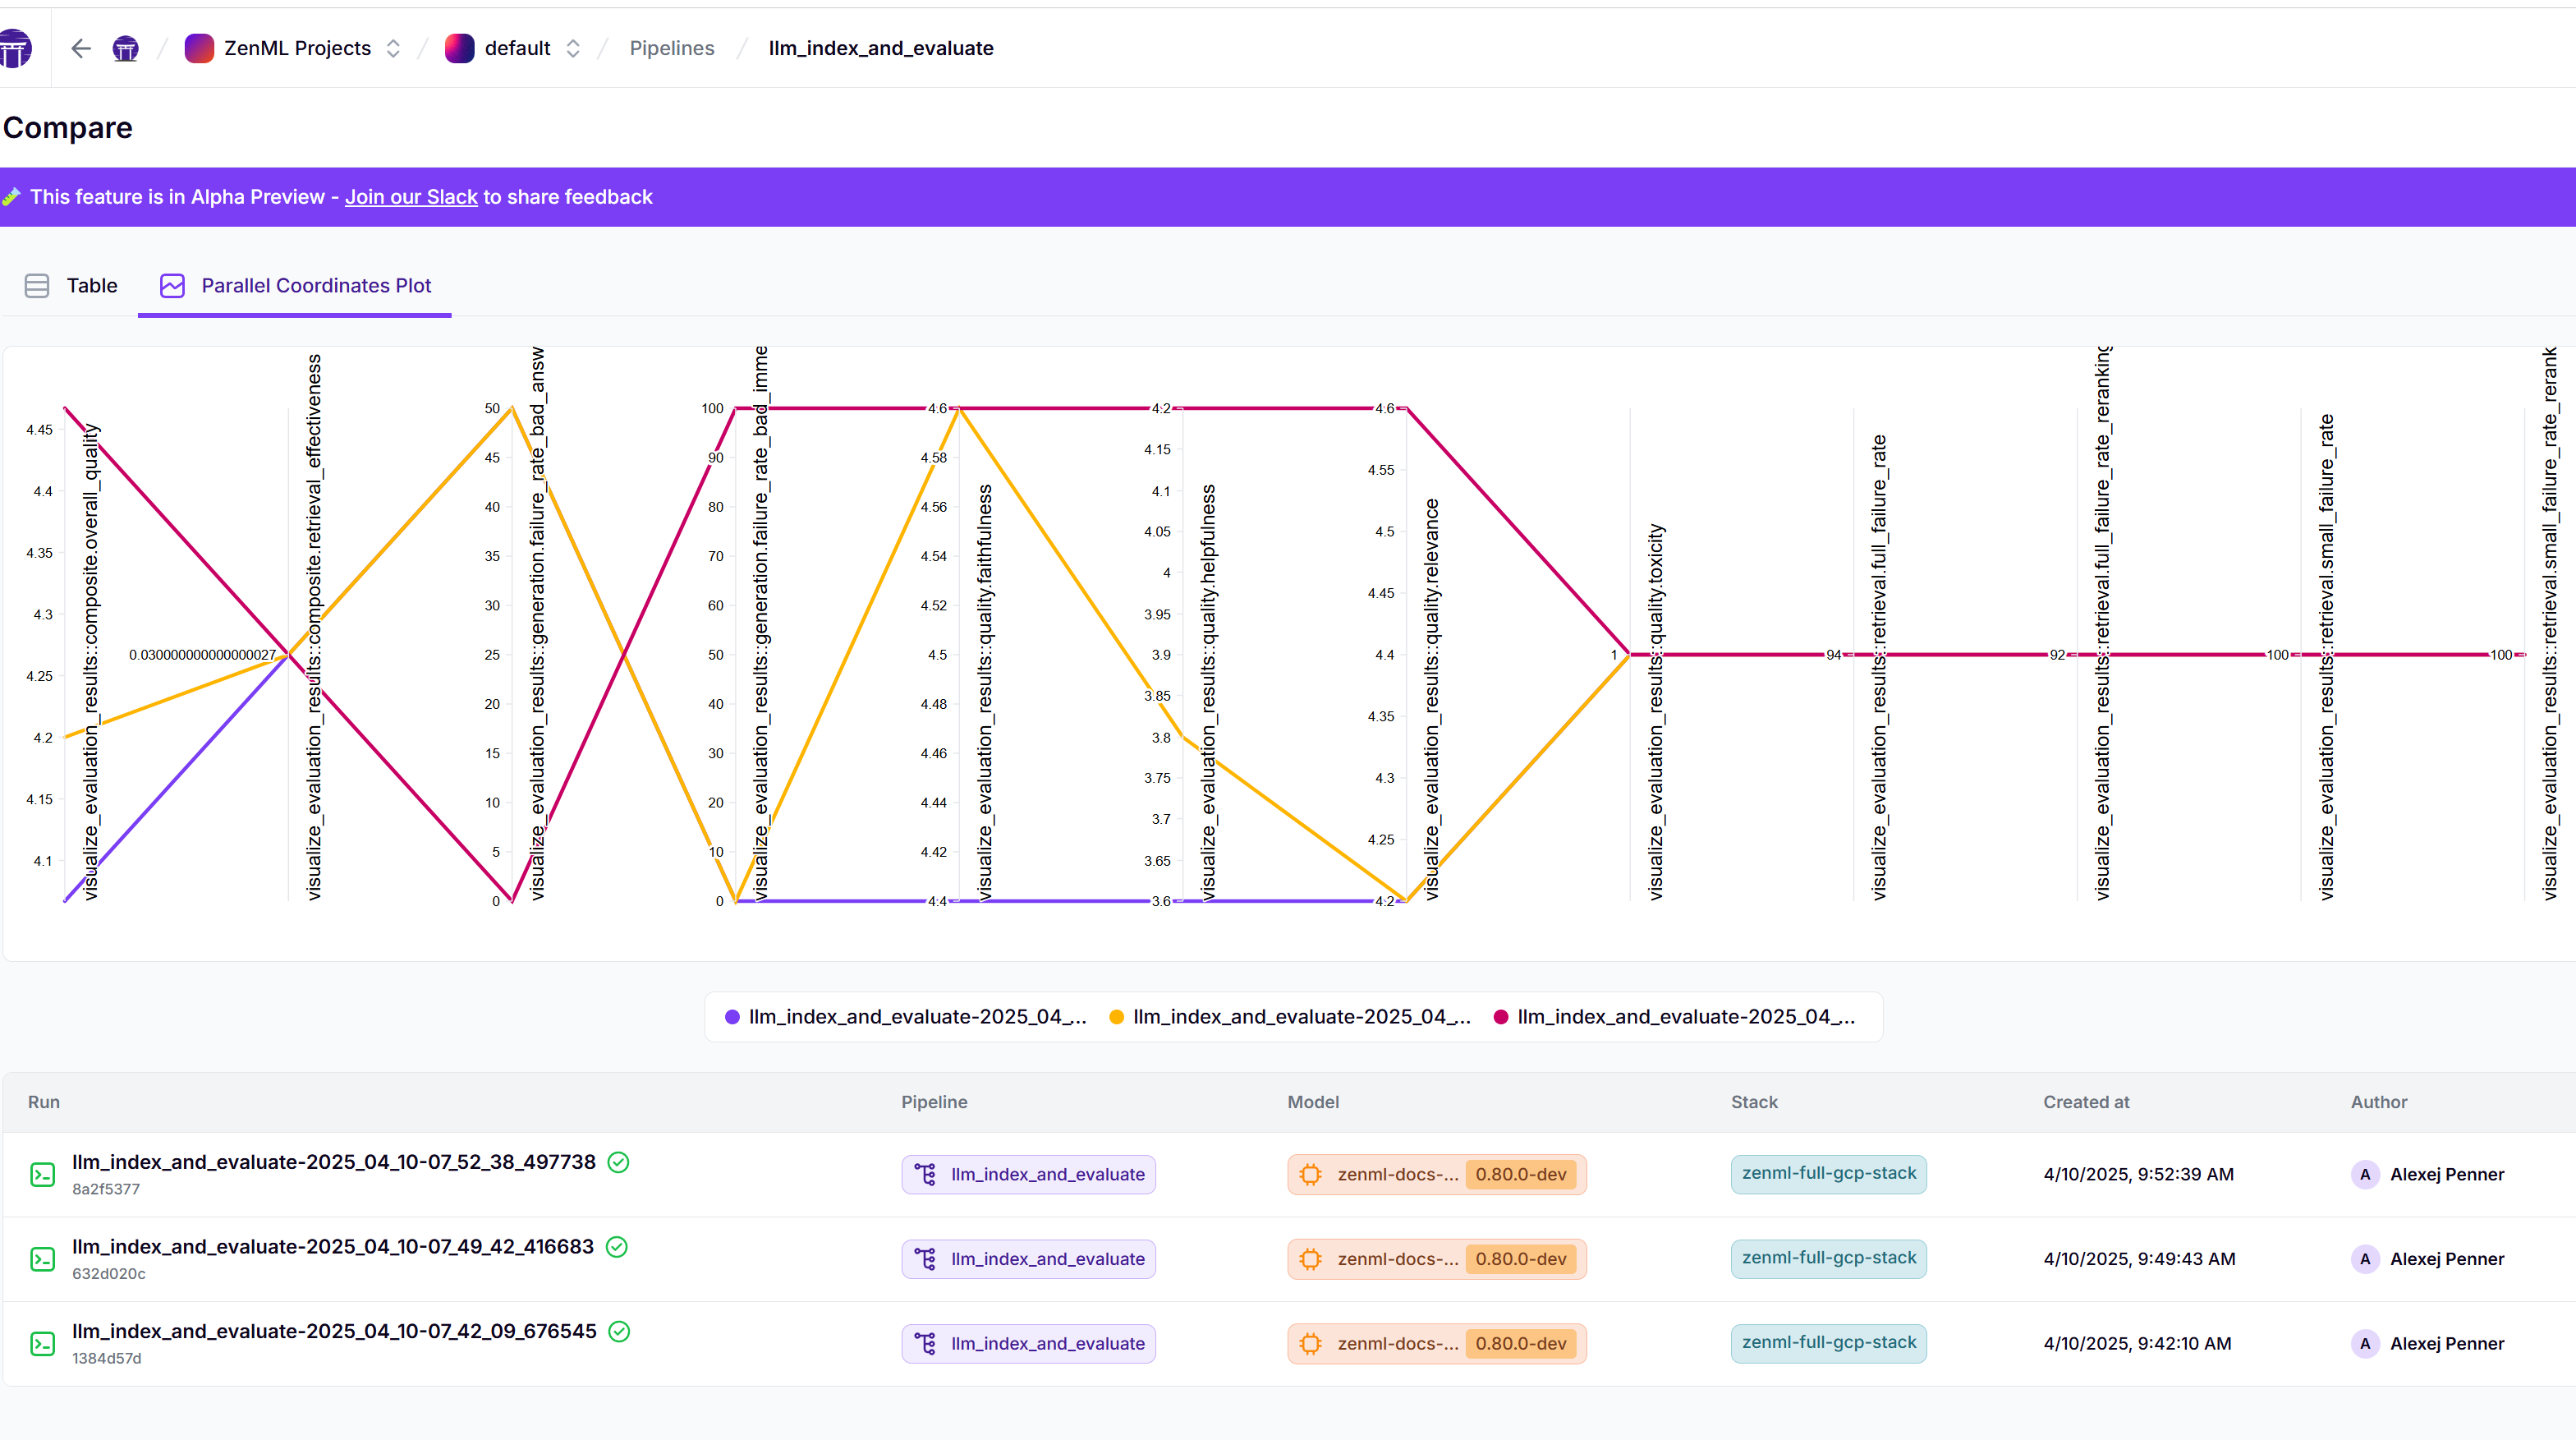The width and height of the screenshot is (2576, 1440).
Task: Click the ZenML Projects avatar icon
Action: point(199,48)
